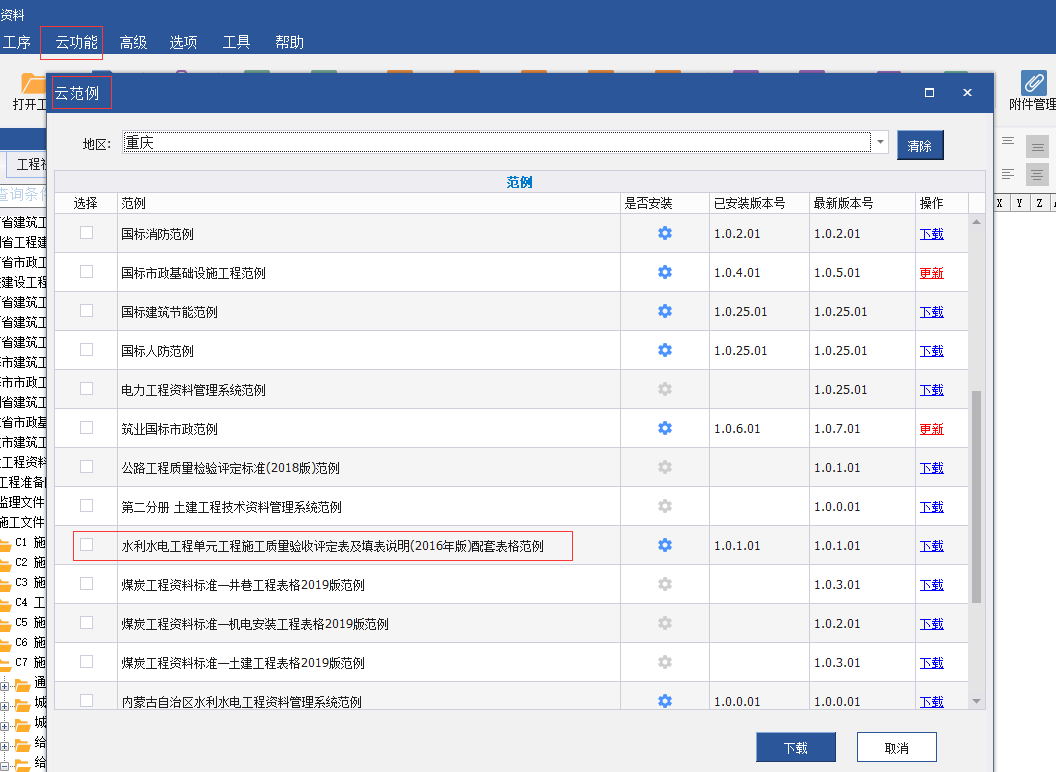Click the install gear icon for 国标人防范例
This screenshot has width=1056, height=772.
coord(665,350)
